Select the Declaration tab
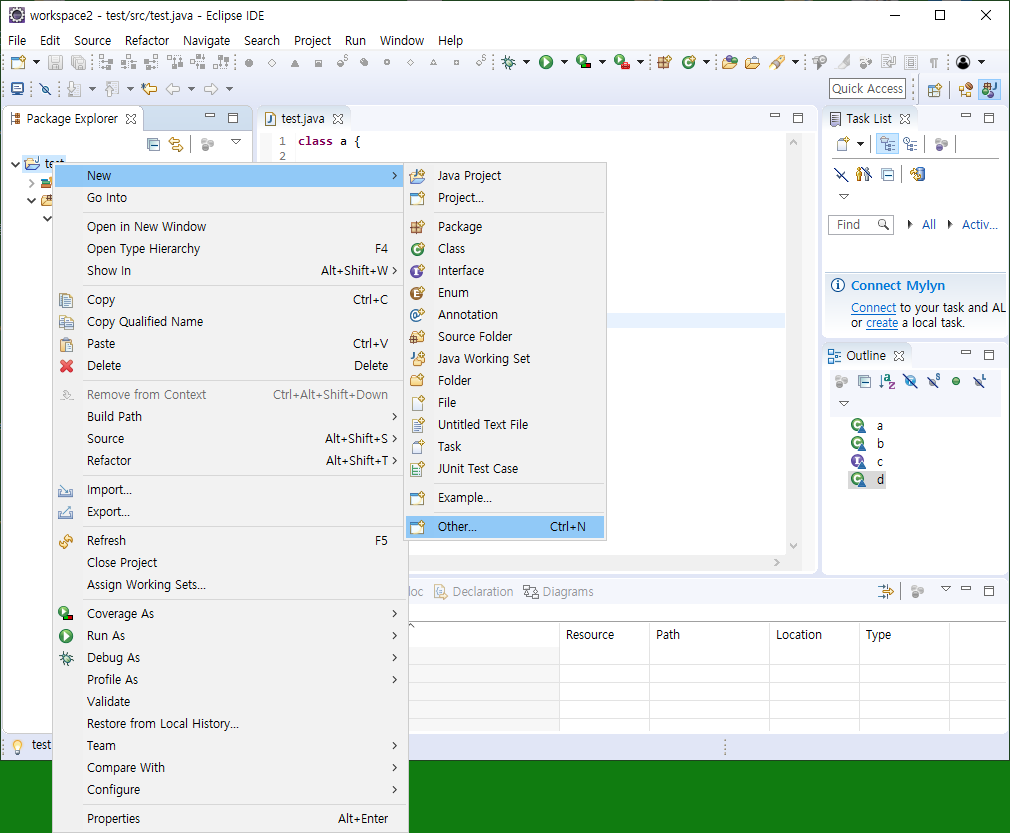Viewport: 1010px width, 833px height. (x=474, y=591)
